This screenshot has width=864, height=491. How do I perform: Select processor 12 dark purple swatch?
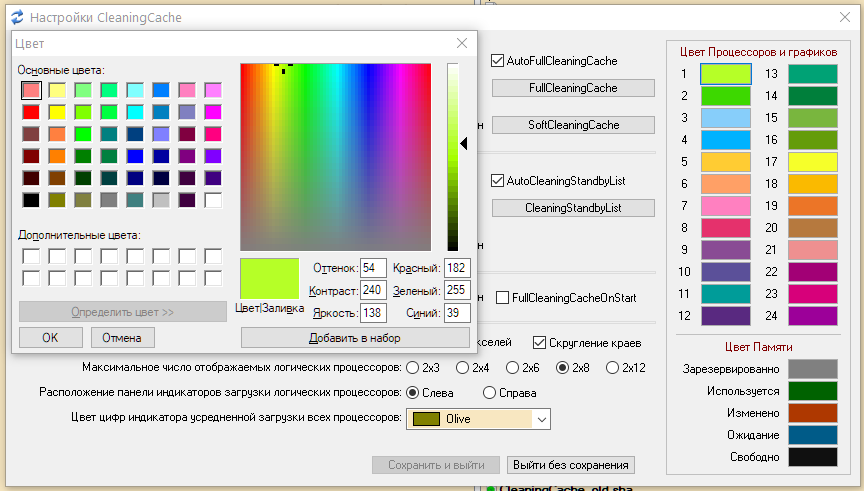725,316
